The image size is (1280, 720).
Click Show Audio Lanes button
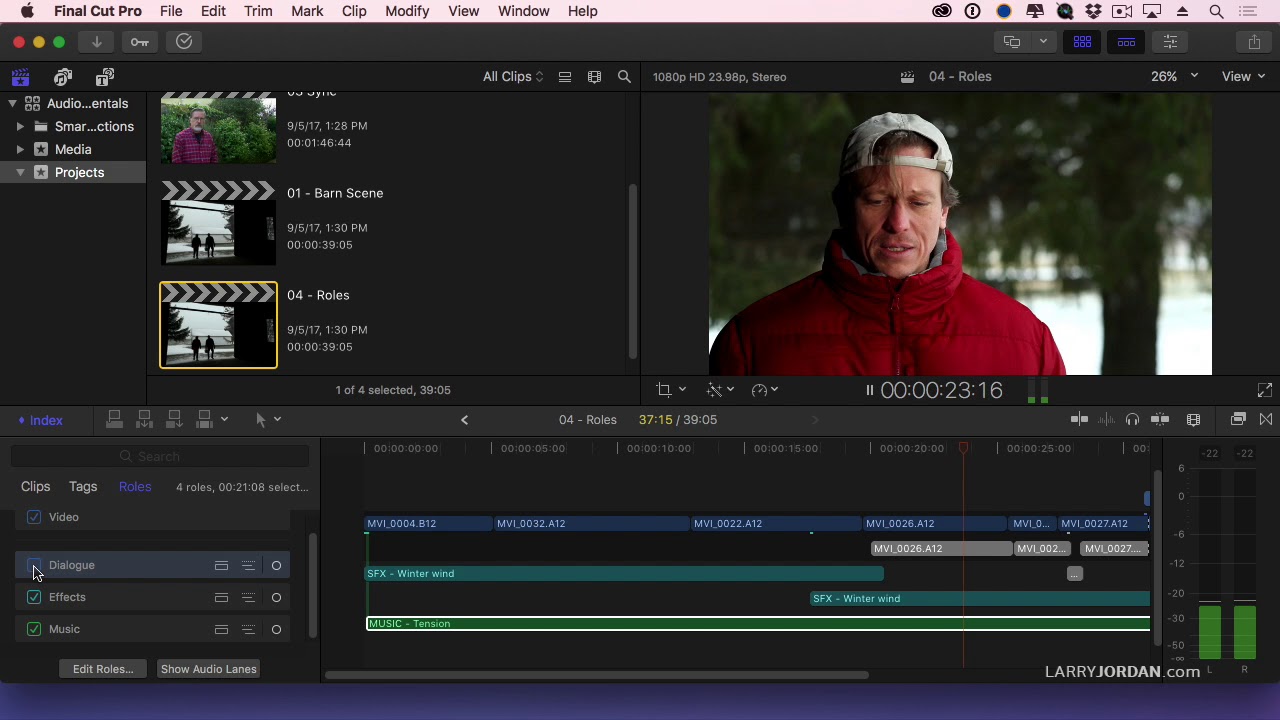coord(209,669)
